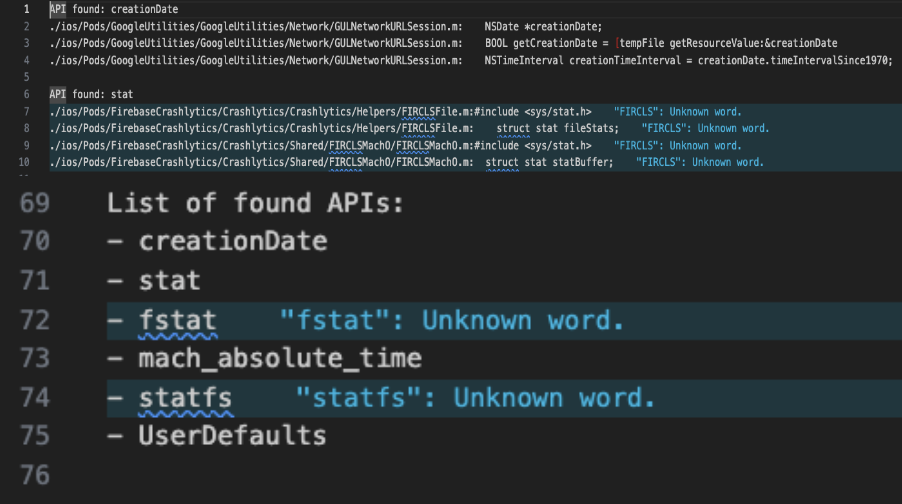Open the FIRCLSFile.m path on line 7
The image size is (902, 504).
260,111
